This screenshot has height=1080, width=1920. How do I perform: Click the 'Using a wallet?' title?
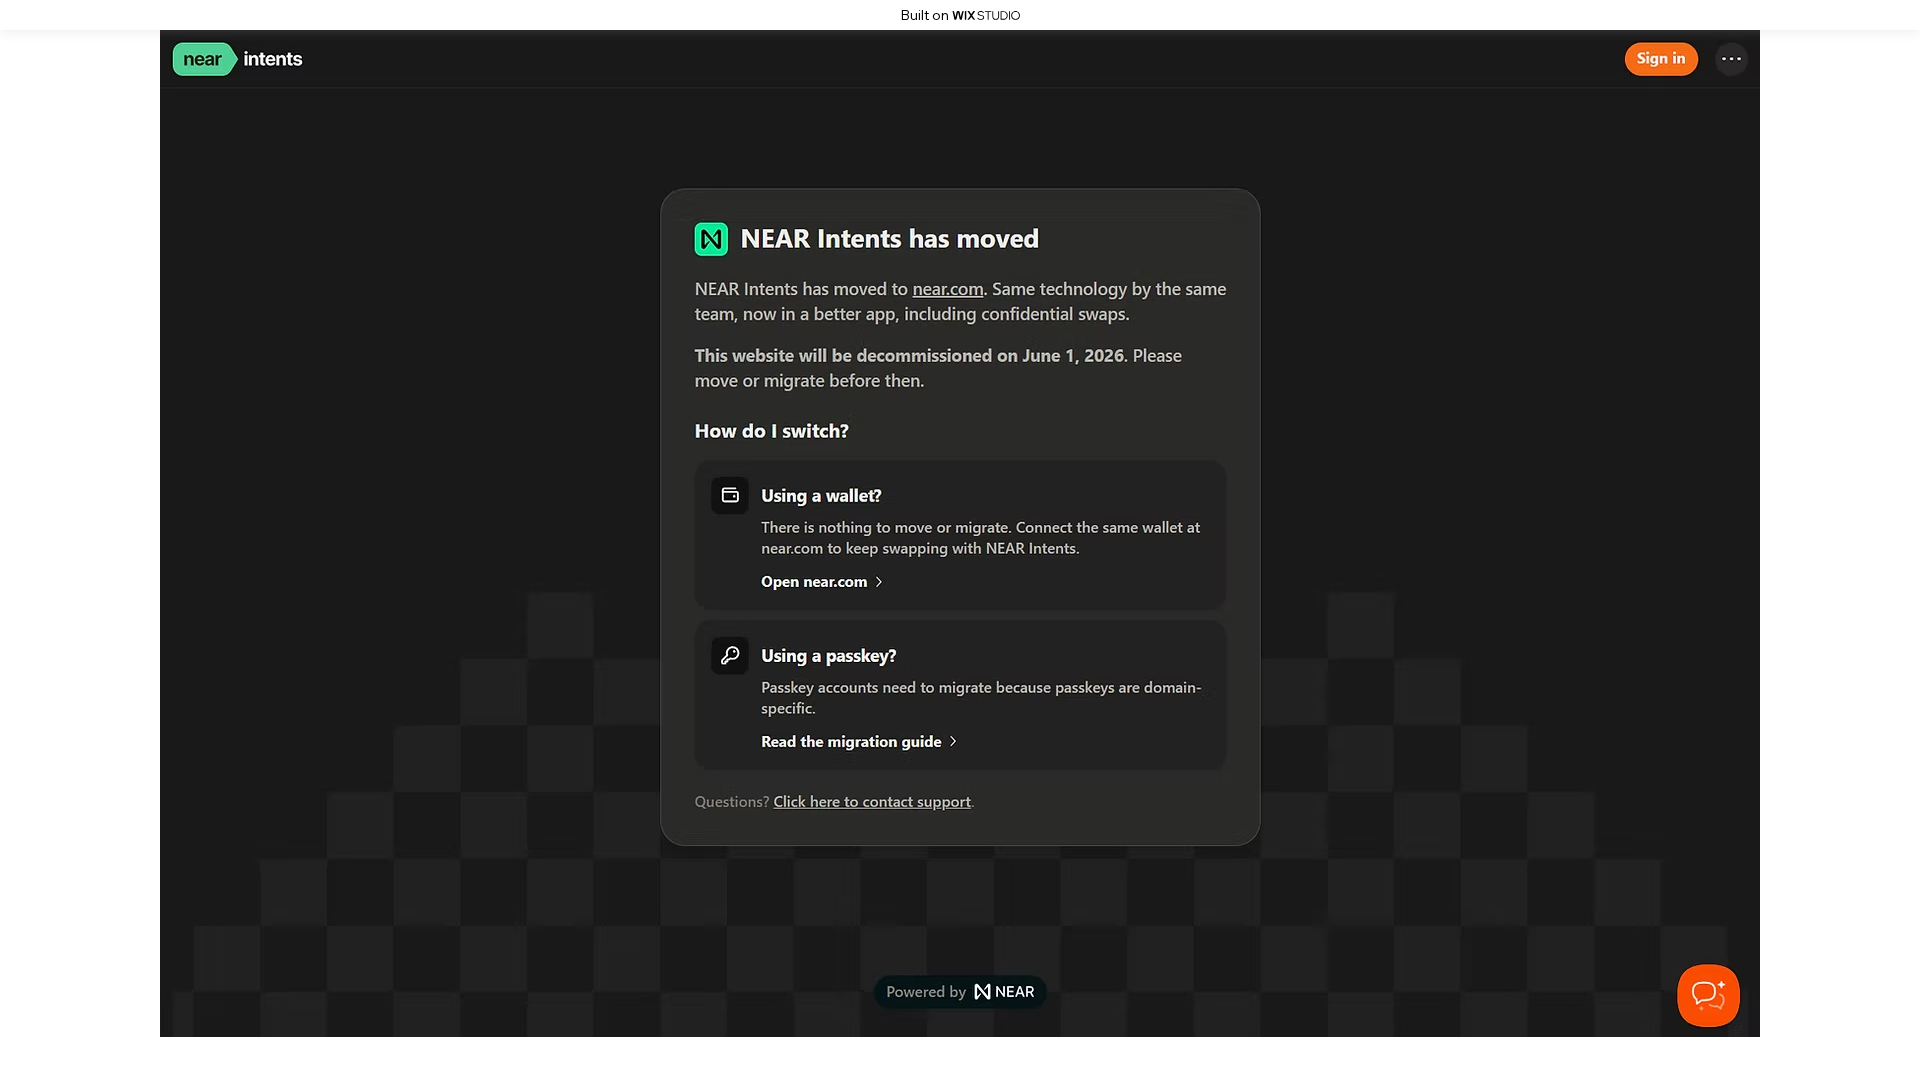[x=821, y=496]
